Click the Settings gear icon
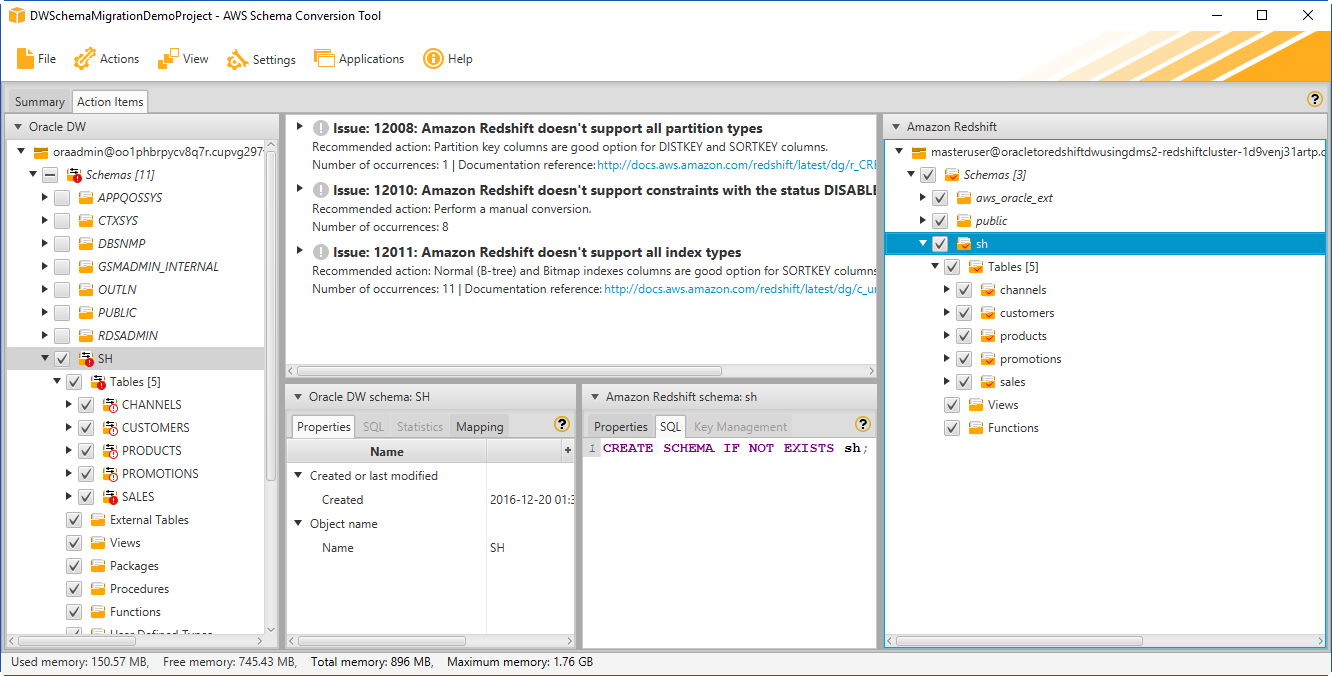The image size is (1332, 676). [236, 58]
